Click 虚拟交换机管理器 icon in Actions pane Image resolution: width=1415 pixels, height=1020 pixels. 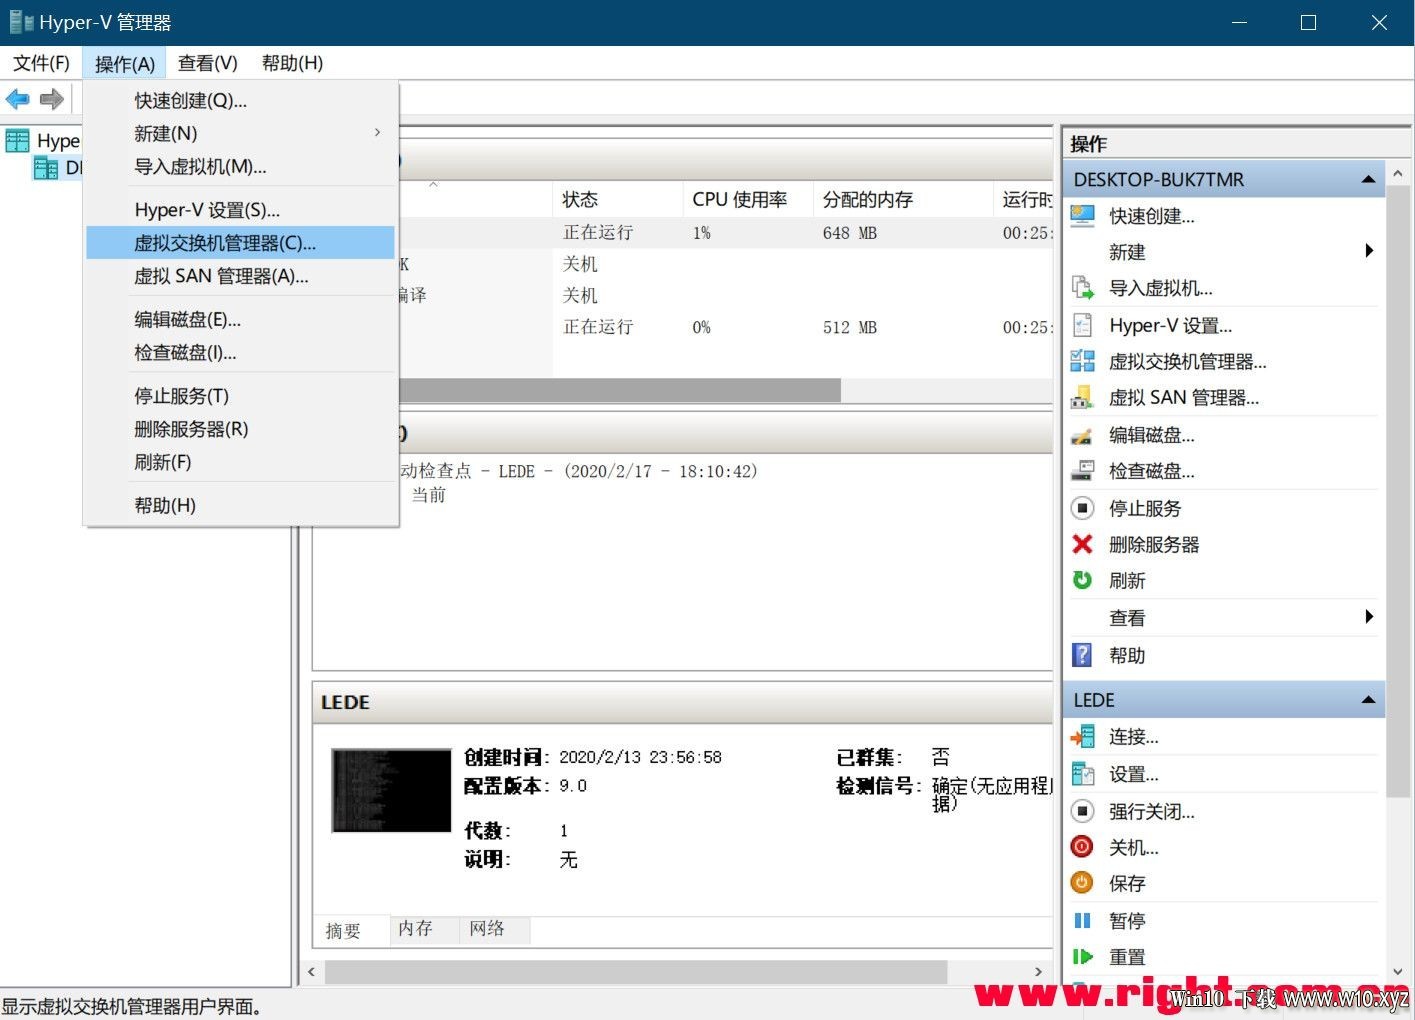click(1082, 361)
